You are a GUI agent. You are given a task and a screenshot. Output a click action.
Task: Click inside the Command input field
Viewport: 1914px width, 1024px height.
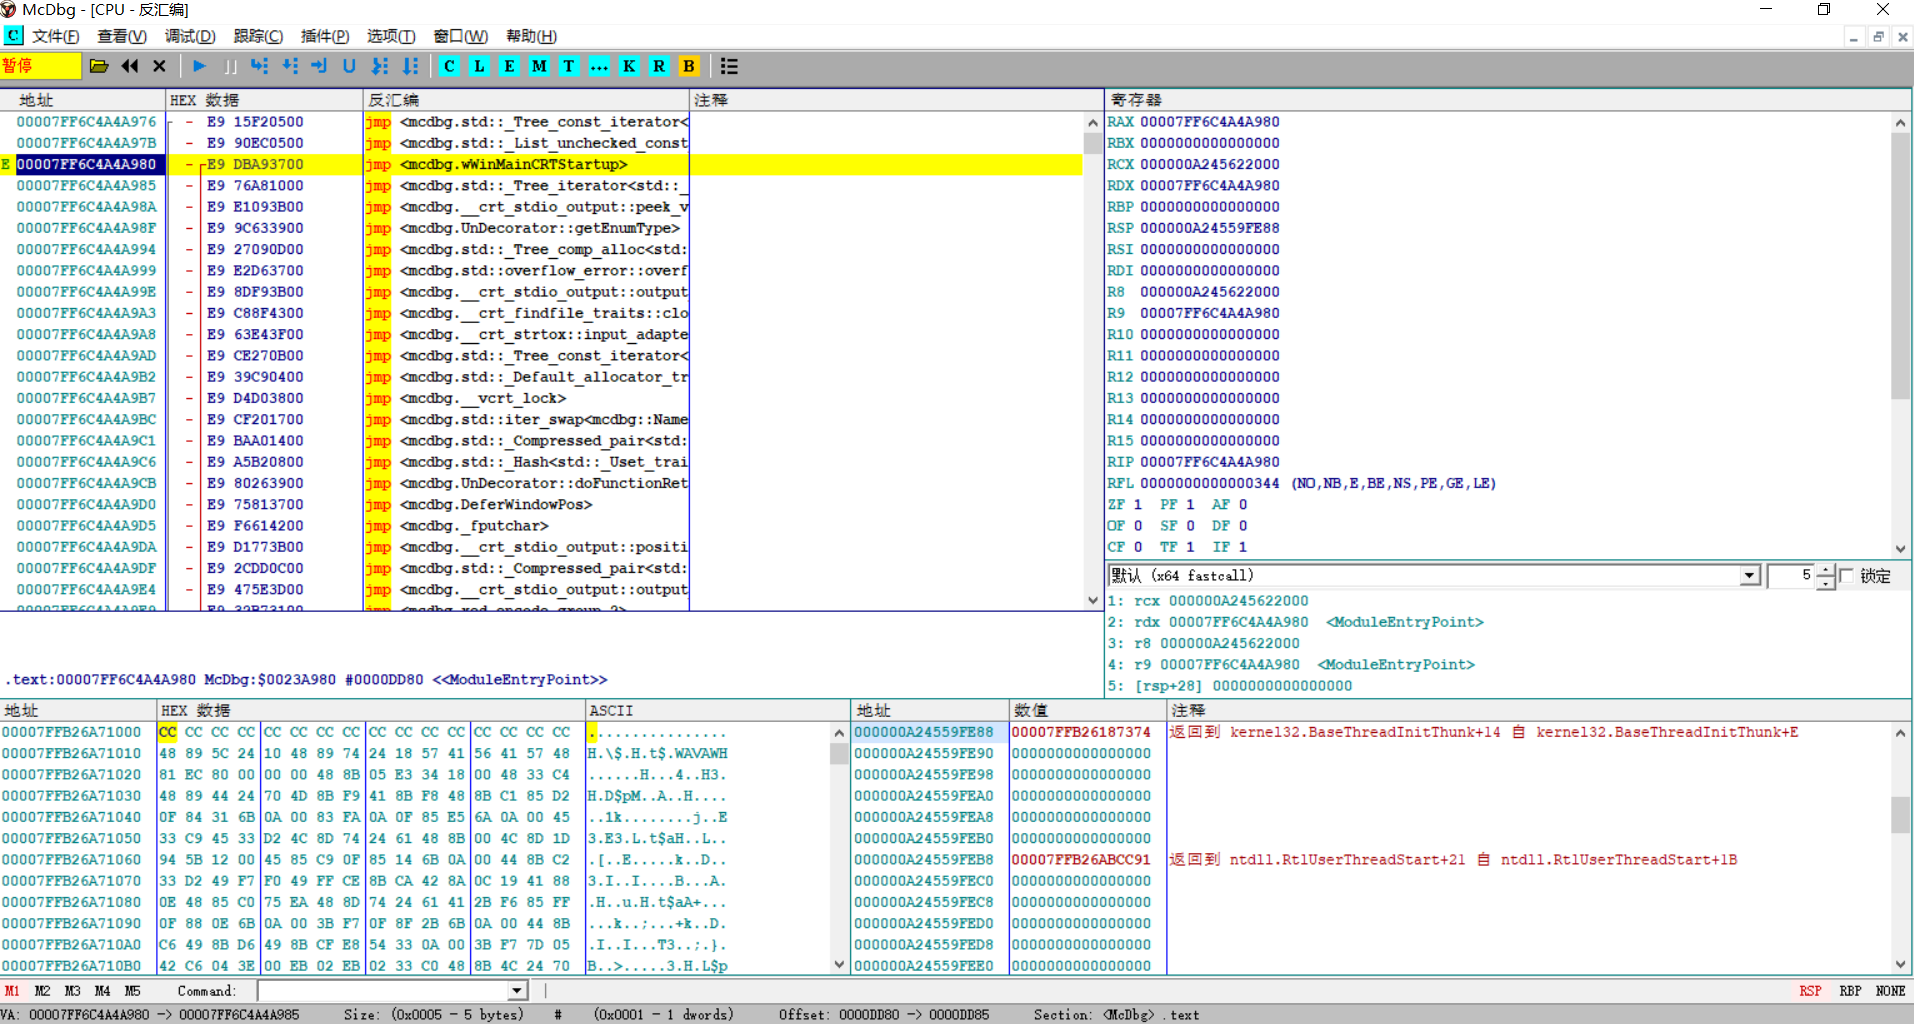(x=383, y=991)
